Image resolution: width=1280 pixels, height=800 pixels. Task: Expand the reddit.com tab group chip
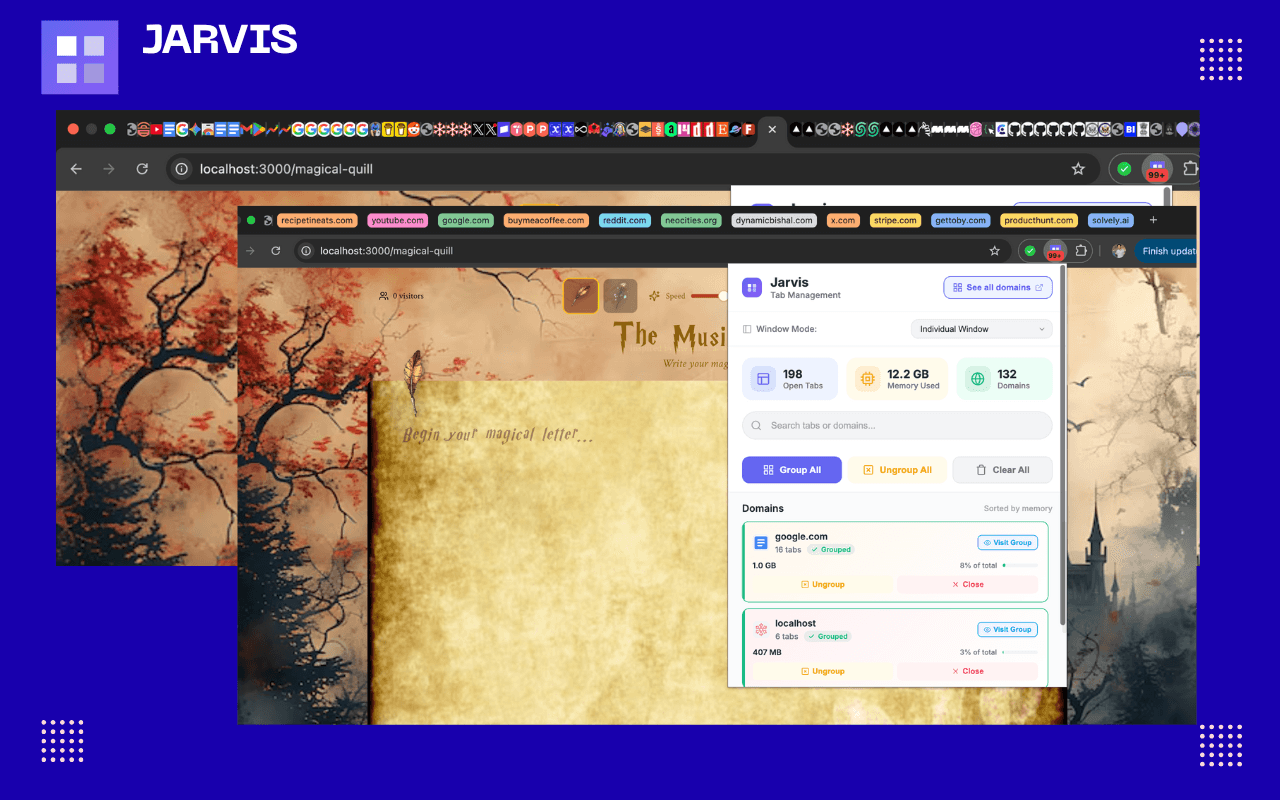tap(624, 220)
